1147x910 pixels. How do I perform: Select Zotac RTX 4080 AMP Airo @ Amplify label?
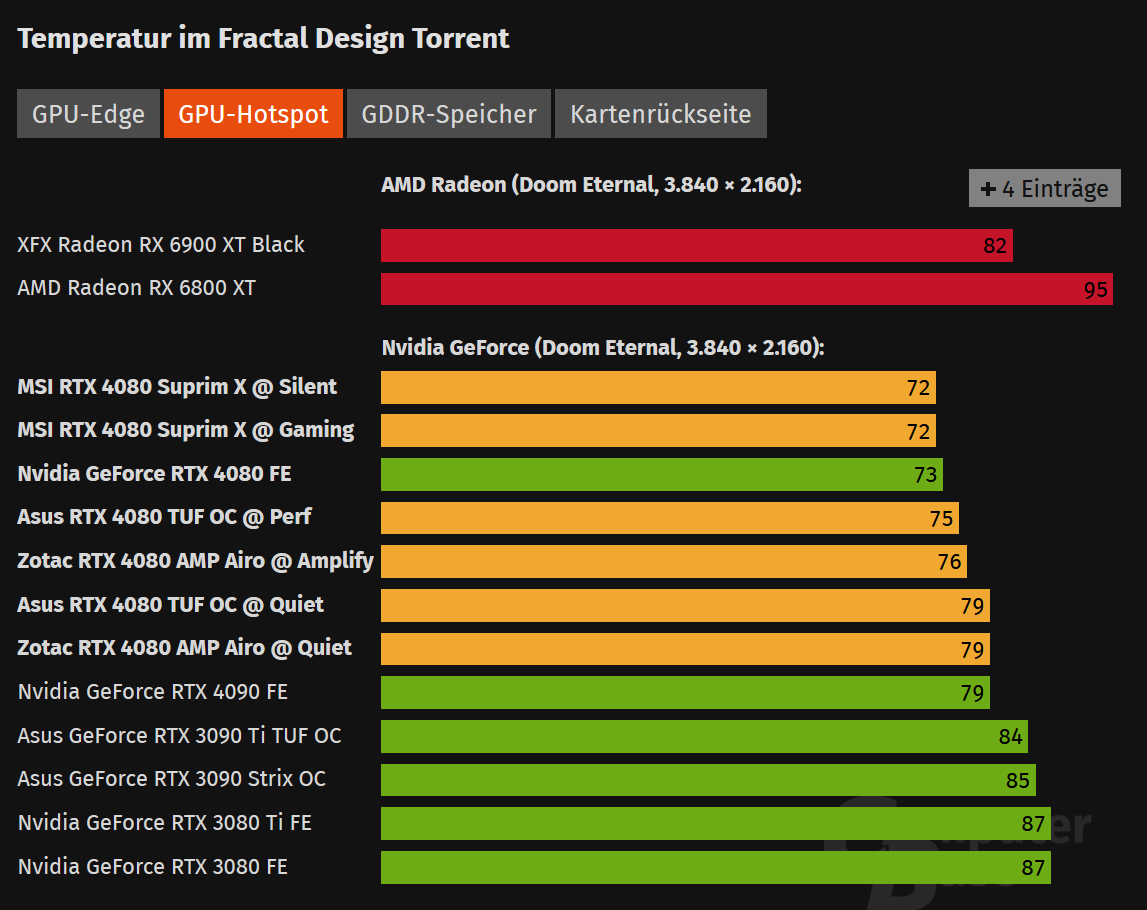[195, 561]
